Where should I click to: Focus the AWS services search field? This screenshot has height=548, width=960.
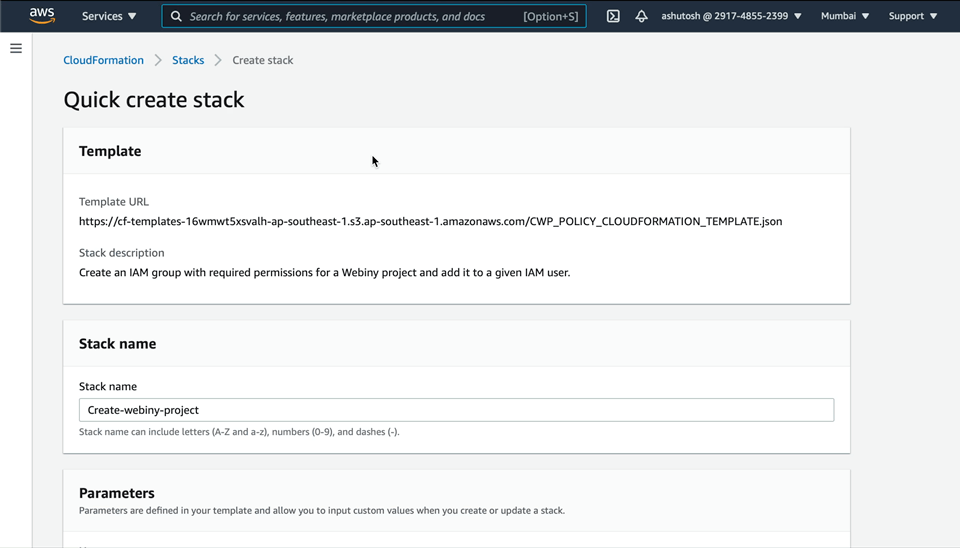(350, 16)
